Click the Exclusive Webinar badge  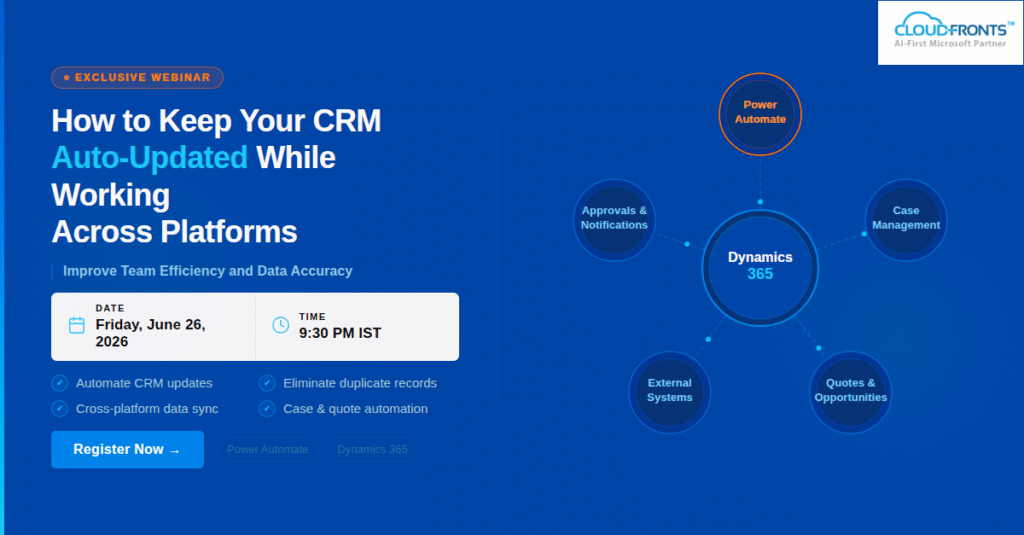pos(137,78)
